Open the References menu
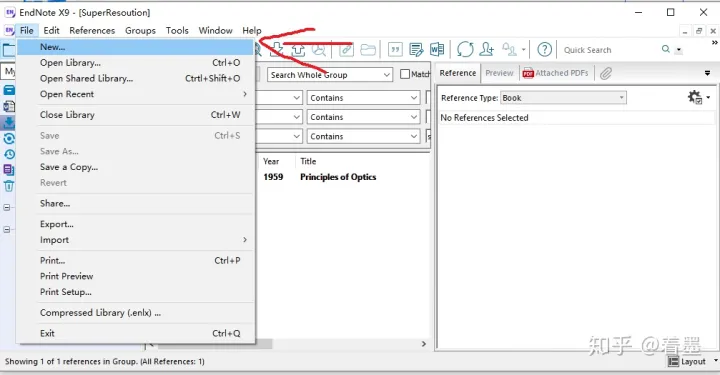 point(92,30)
